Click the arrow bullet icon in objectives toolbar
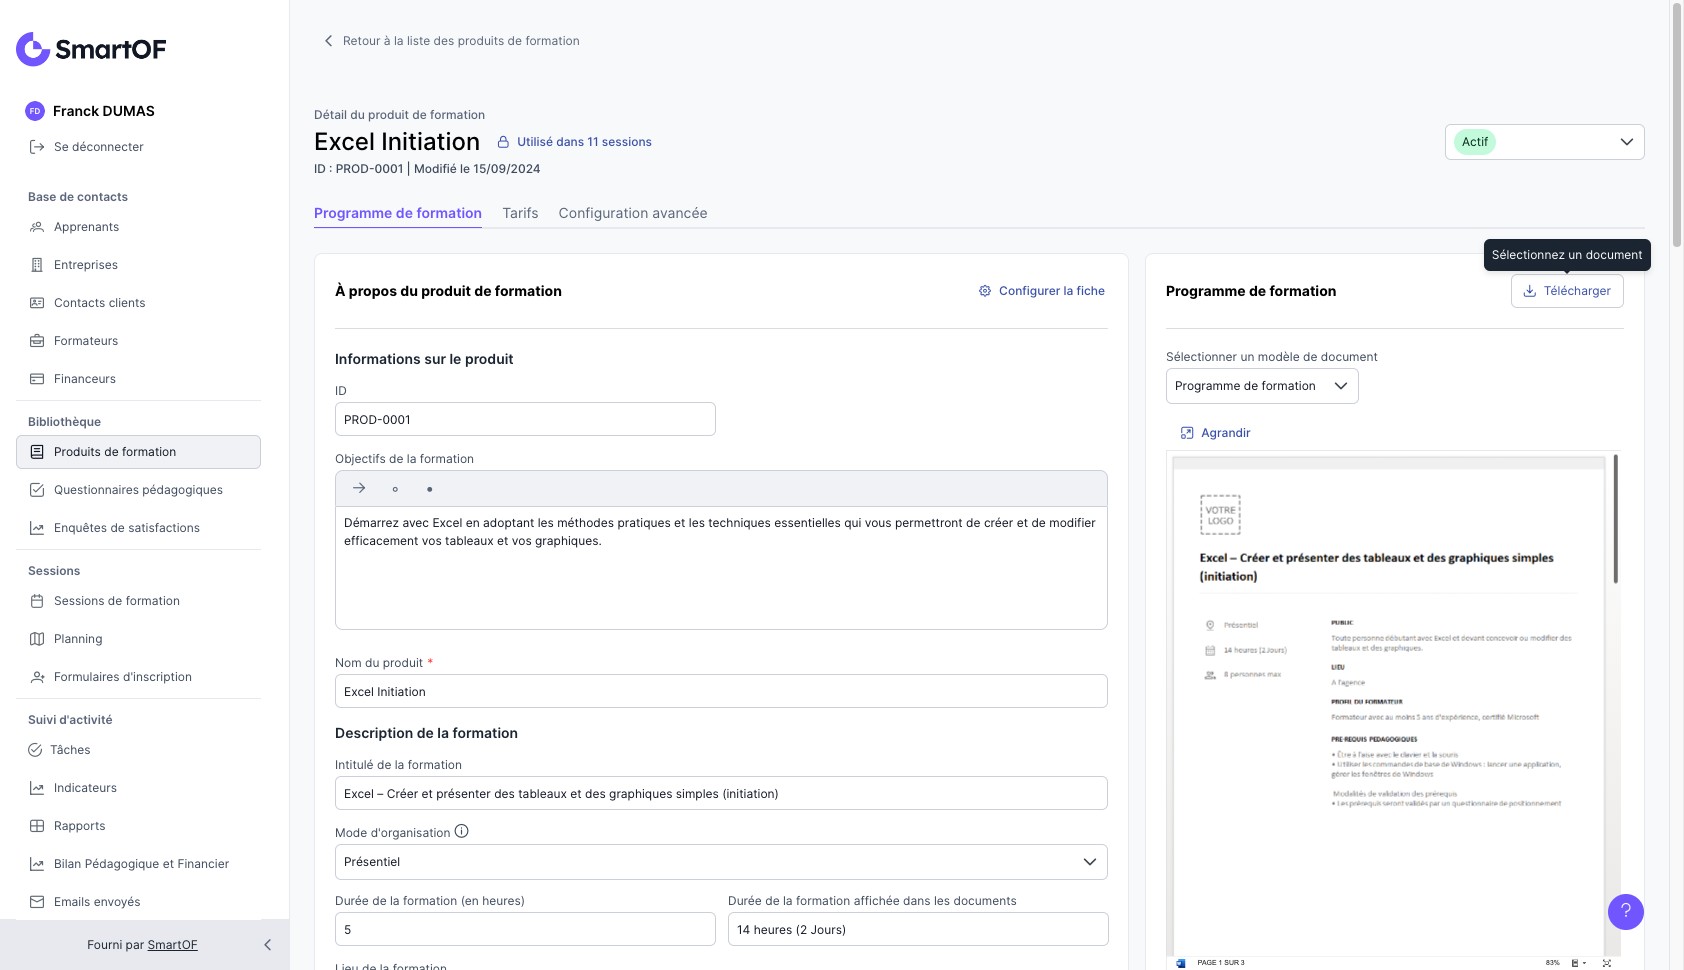1684x970 pixels. (359, 488)
